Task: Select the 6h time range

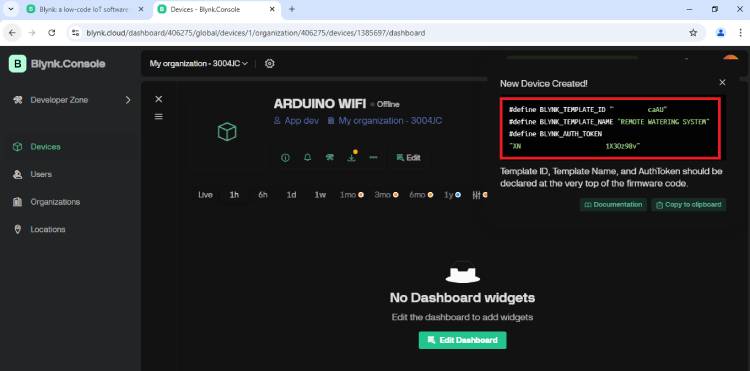Action: [x=263, y=195]
